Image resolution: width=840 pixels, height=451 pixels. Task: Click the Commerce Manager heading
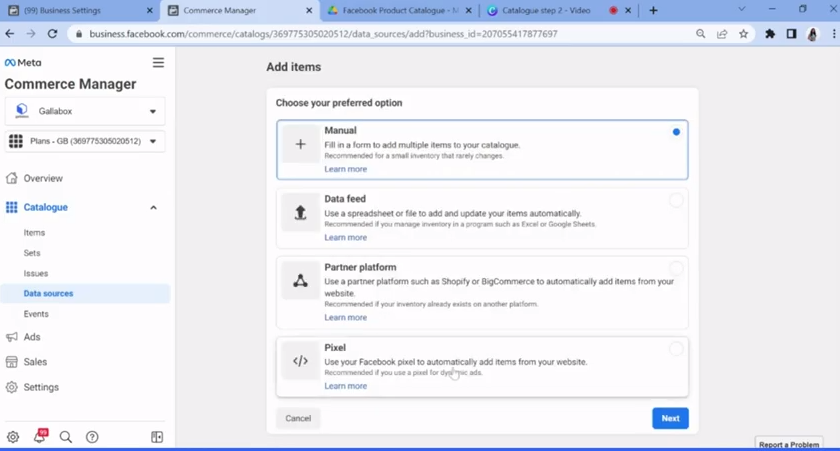click(70, 84)
